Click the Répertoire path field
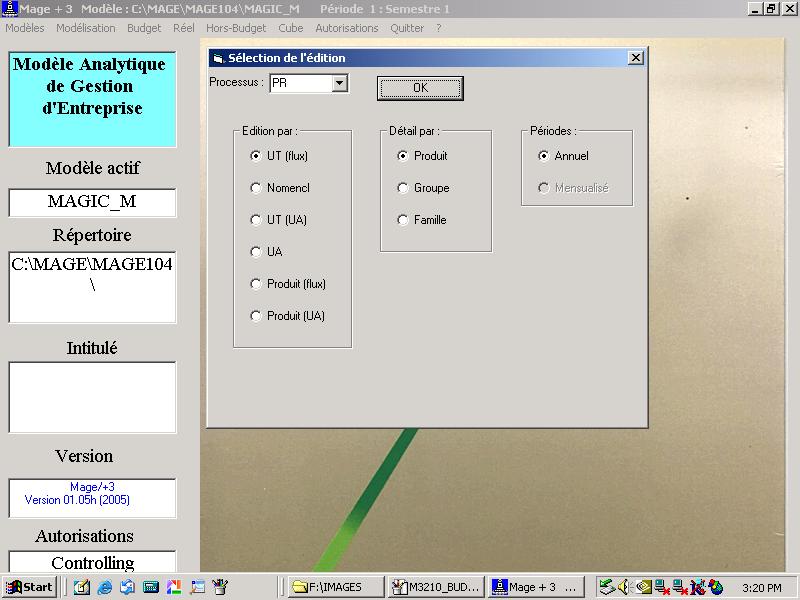The height and width of the screenshot is (600, 800). pyautogui.click(x=92, y=287)
